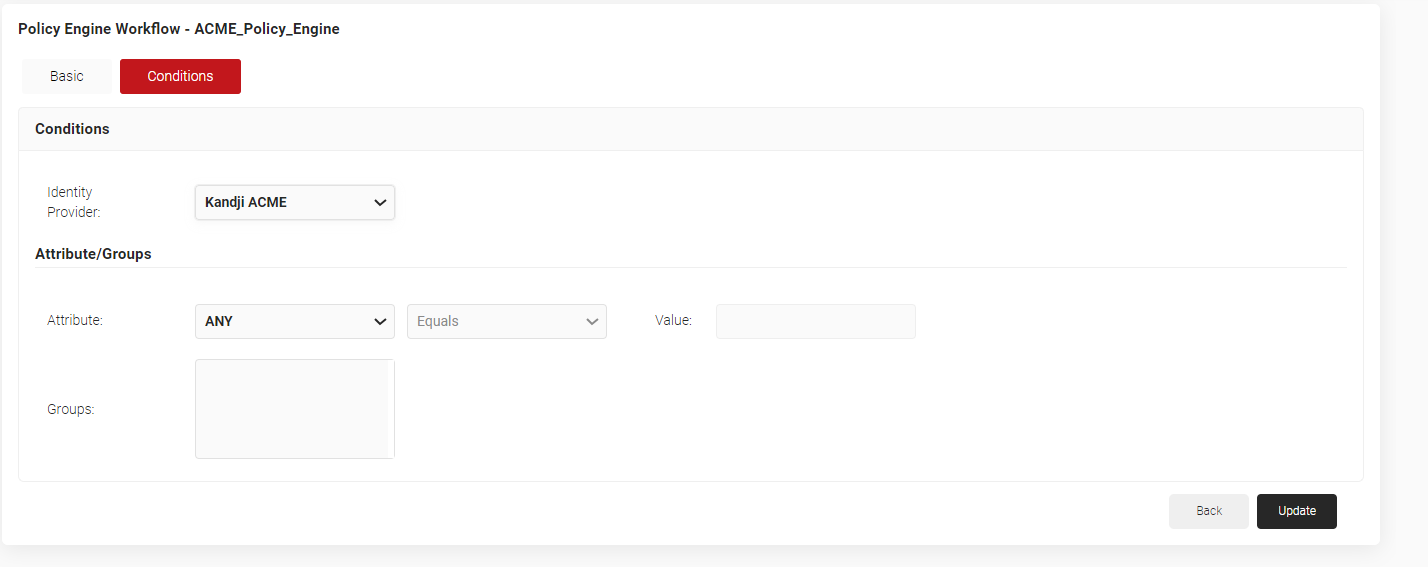Open the Kandji ACME identity provider dropdown
This screenshot has height=567, width=1428.
coord(285,202)
